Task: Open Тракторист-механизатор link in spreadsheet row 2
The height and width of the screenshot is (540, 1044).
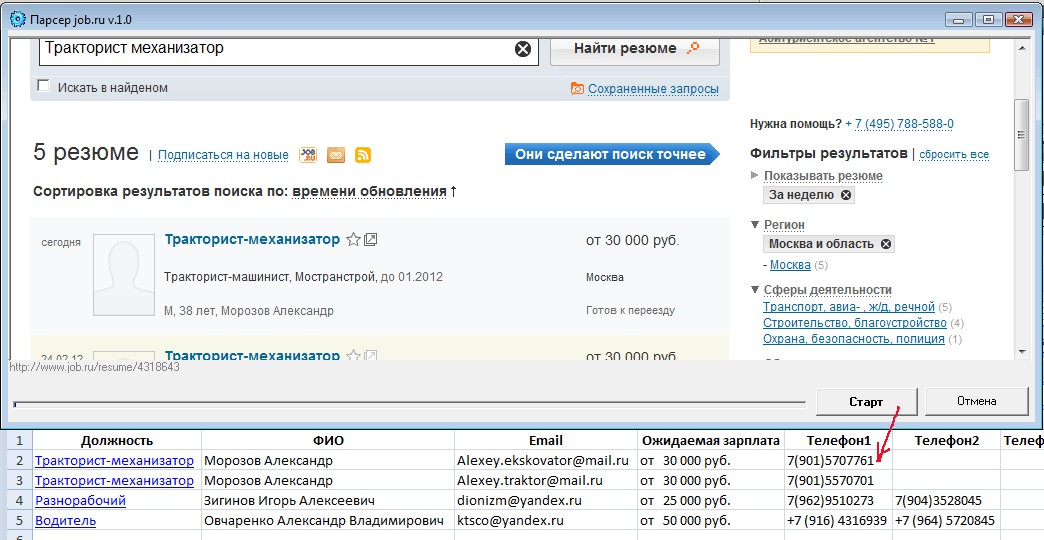Action: 114,461
